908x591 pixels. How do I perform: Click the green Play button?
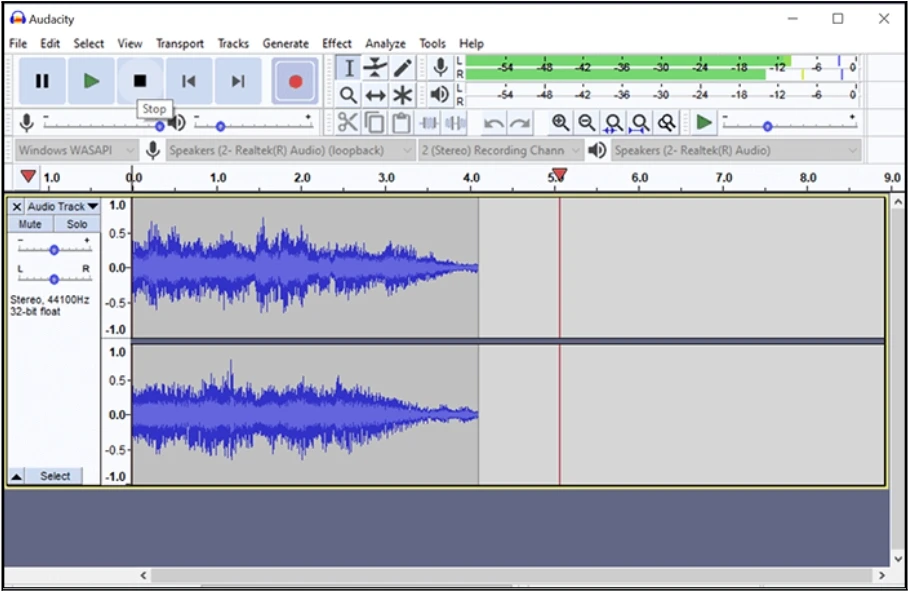click(x=91, y=81)
